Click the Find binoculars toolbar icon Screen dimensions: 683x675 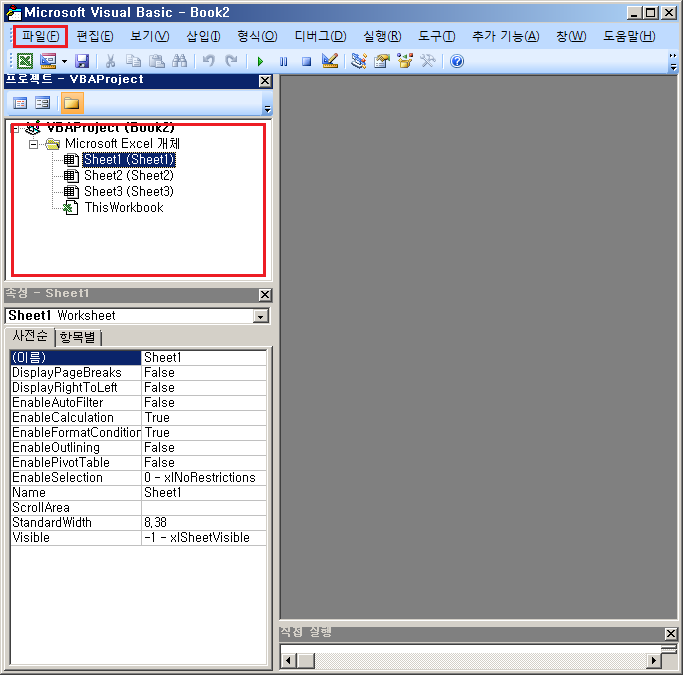coord(179,61)
